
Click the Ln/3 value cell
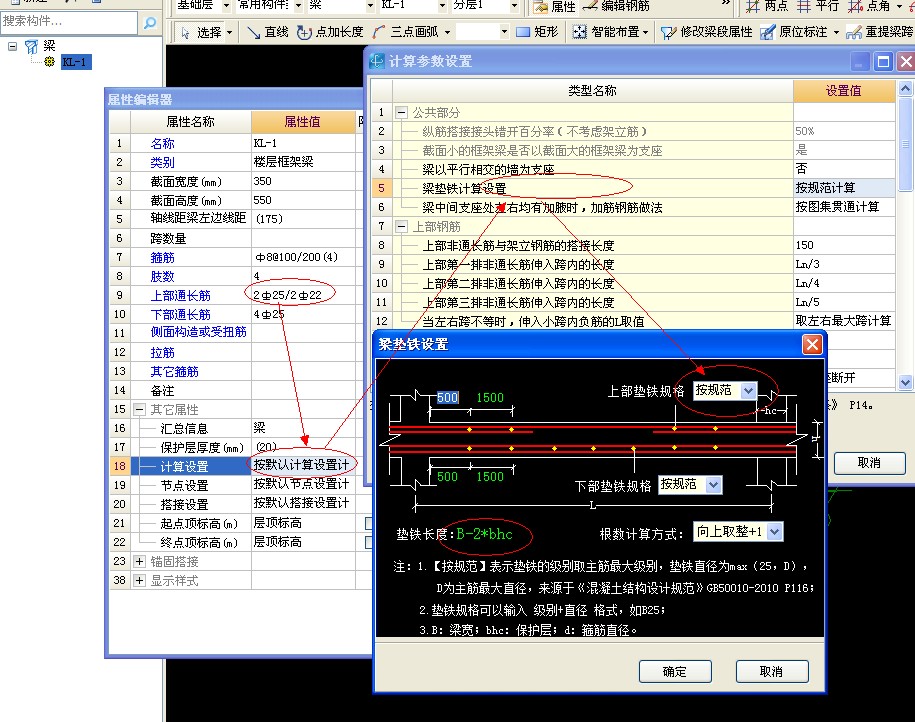[844, 264]
